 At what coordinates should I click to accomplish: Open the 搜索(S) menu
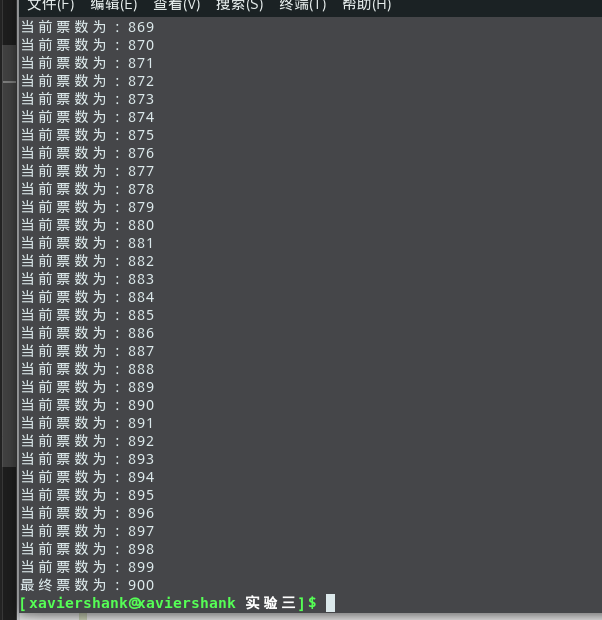click(x=239, y=6)
